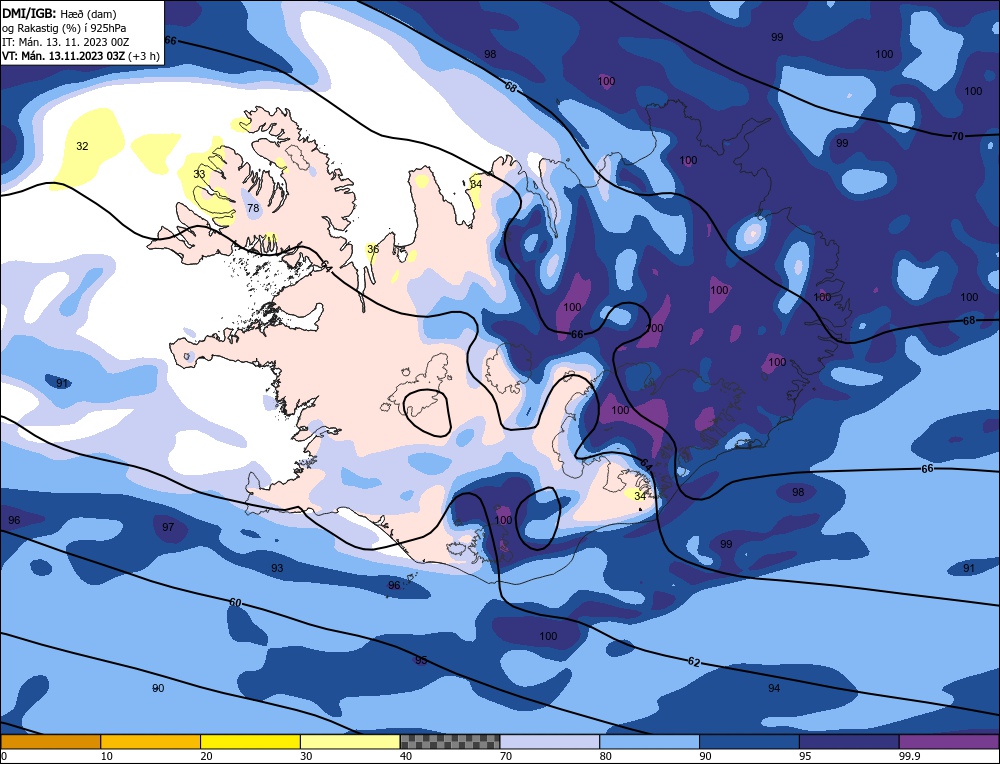Click the bright yellow 20–30 legend swatch
The width and height of the screenshot is (1000, 764).
(250, 742)
